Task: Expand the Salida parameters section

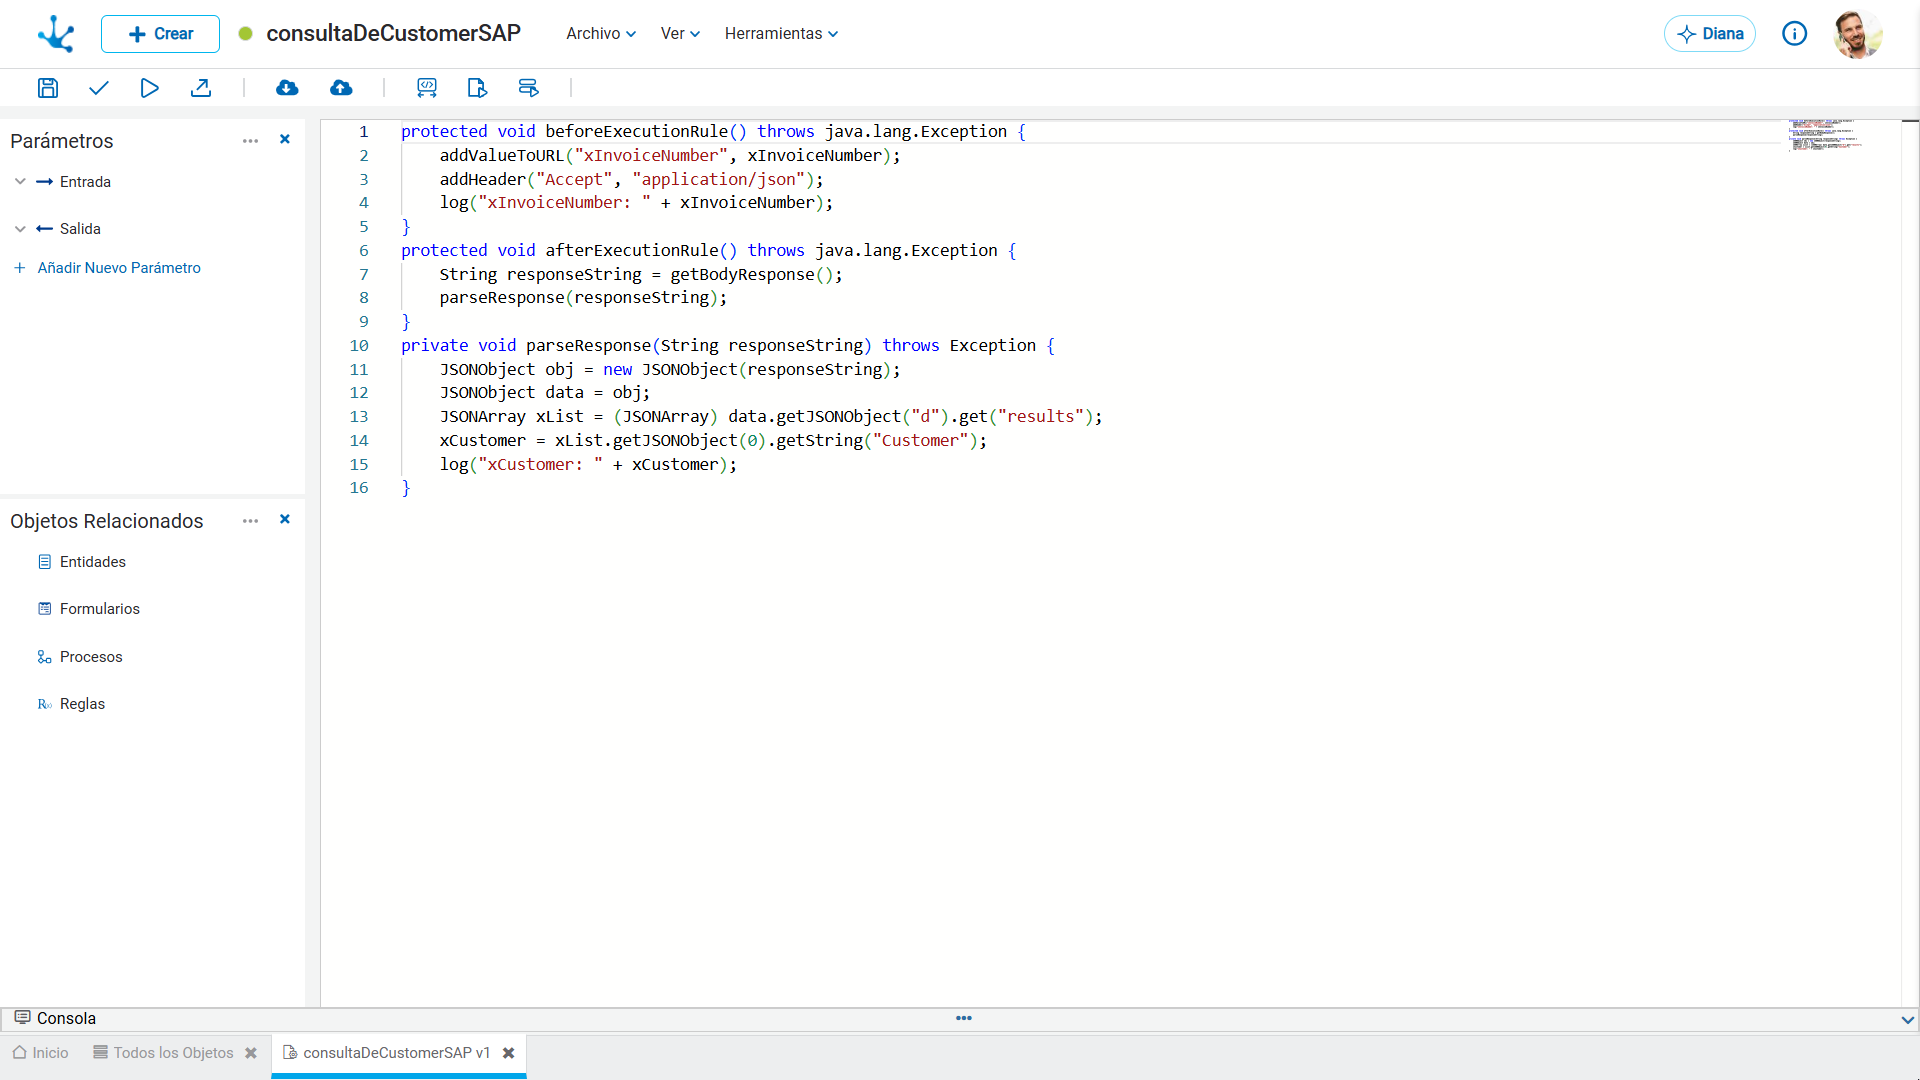Action: coord(20,229)
